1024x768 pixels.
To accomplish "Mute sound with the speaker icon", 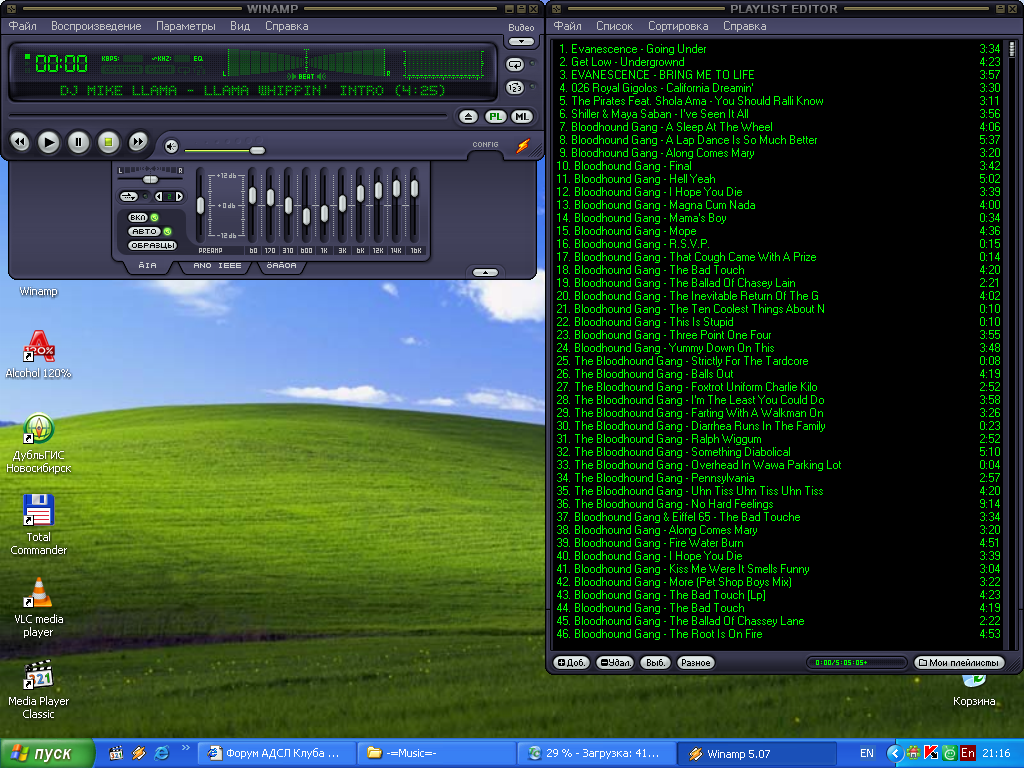I will pyautogui.click(x=172, y=147).
